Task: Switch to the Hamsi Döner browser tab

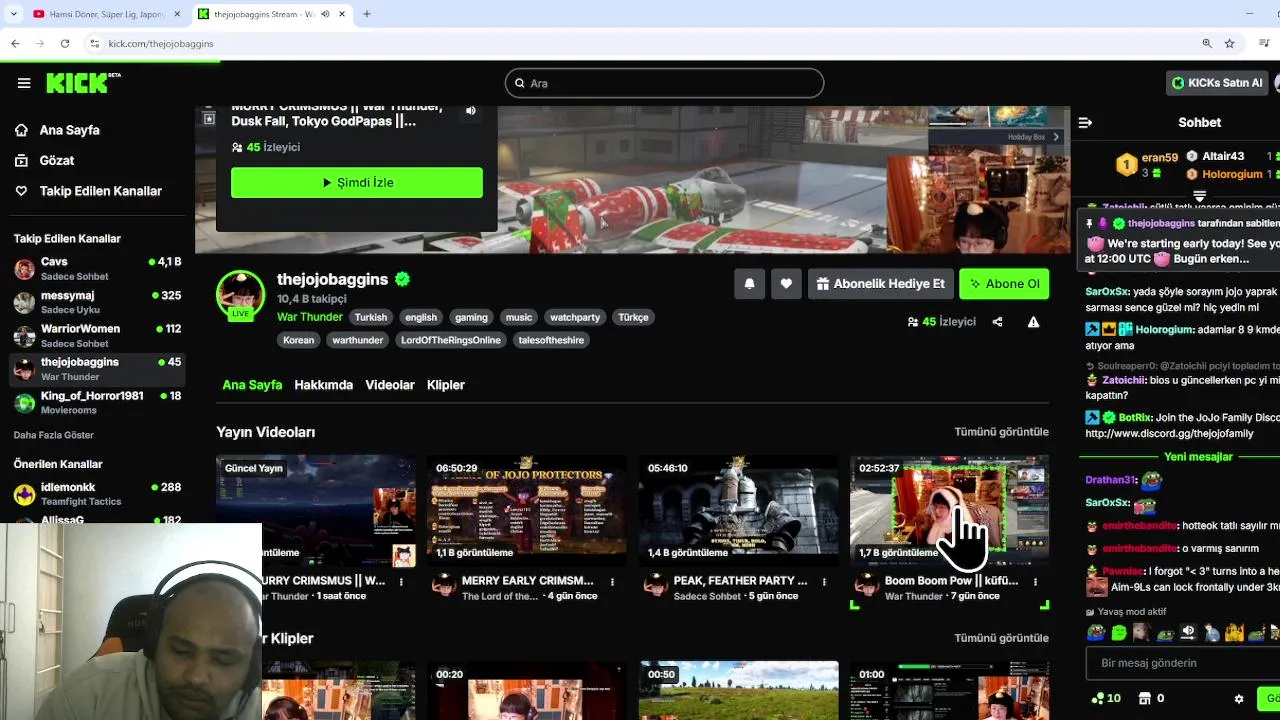Action: tap(105, 14)
